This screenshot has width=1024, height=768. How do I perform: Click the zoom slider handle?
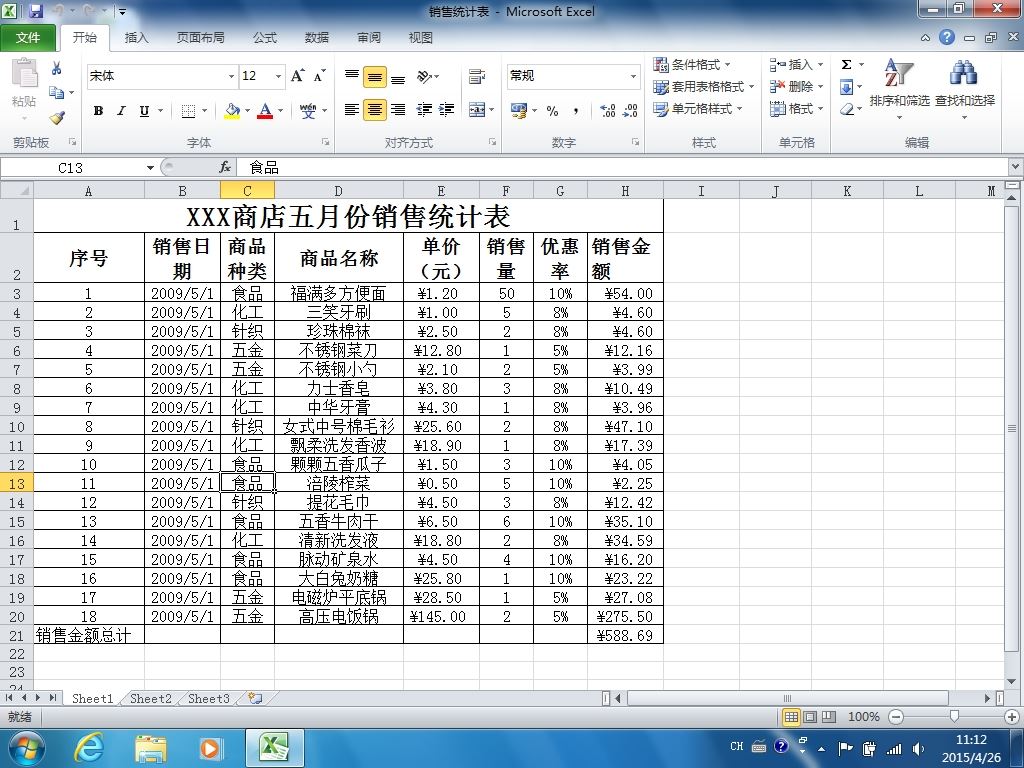tap(954, 717)
